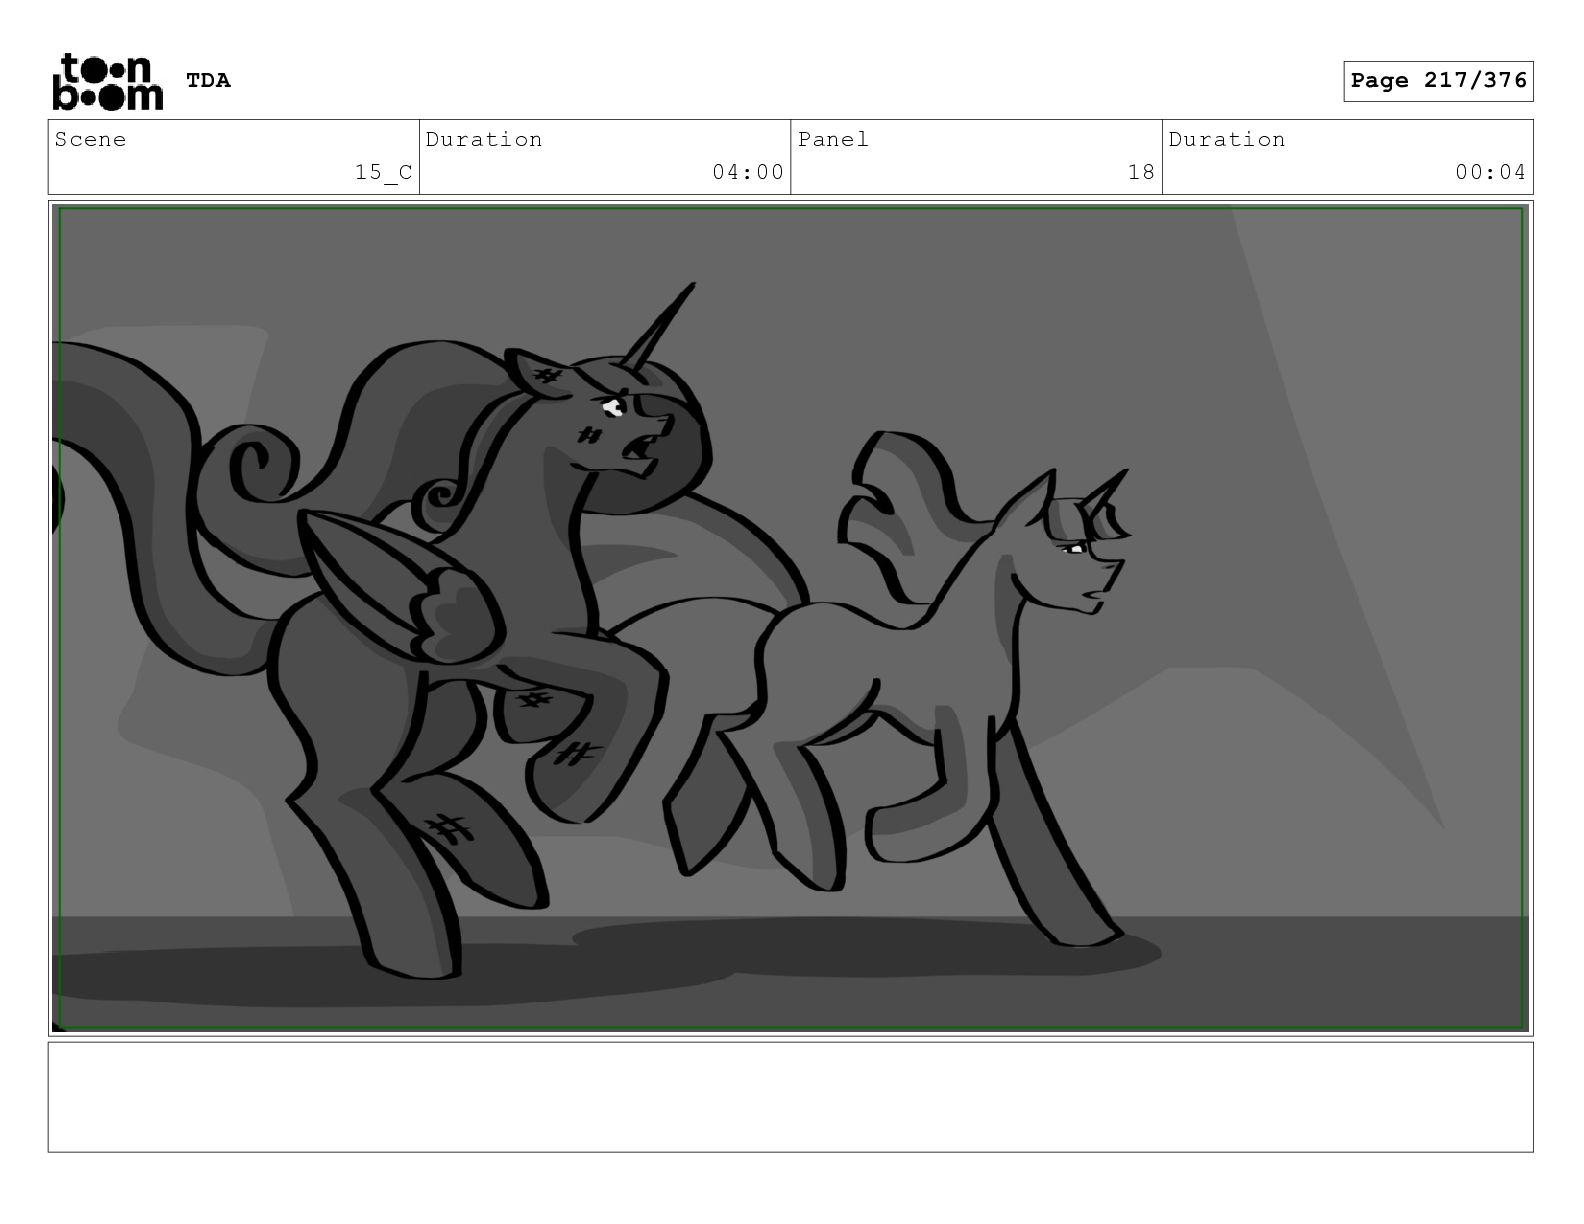
Task: Click the storyboard panel drawing of two ponies
Action: [791, 618]
